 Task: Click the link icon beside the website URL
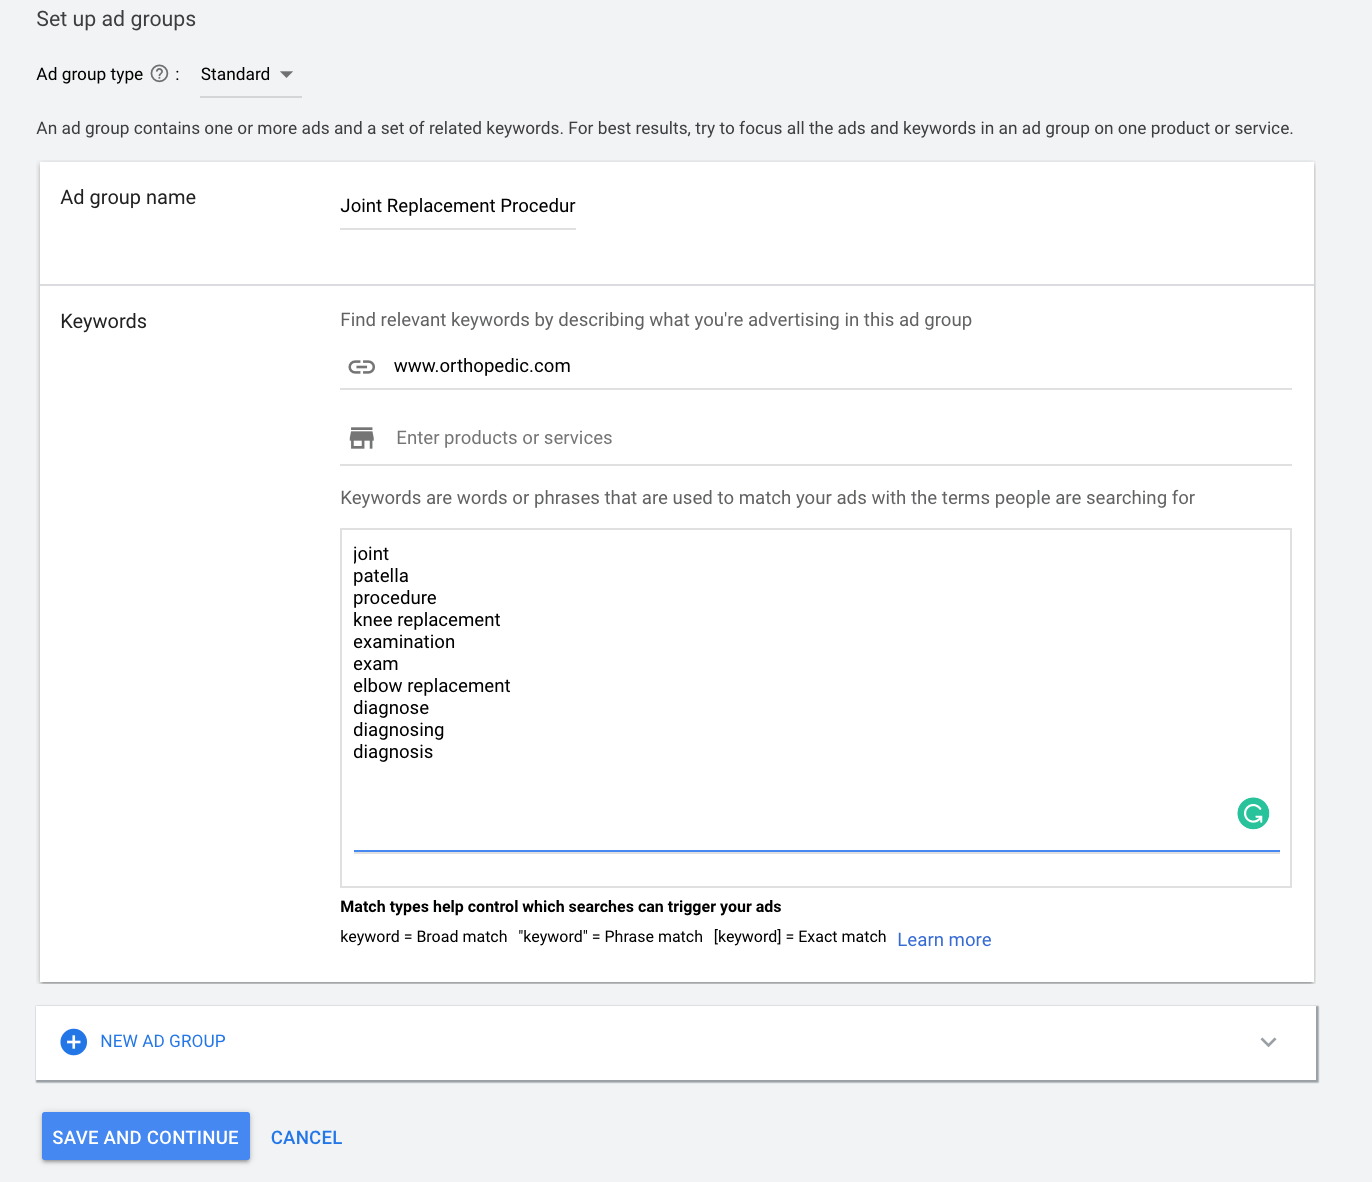361,367
